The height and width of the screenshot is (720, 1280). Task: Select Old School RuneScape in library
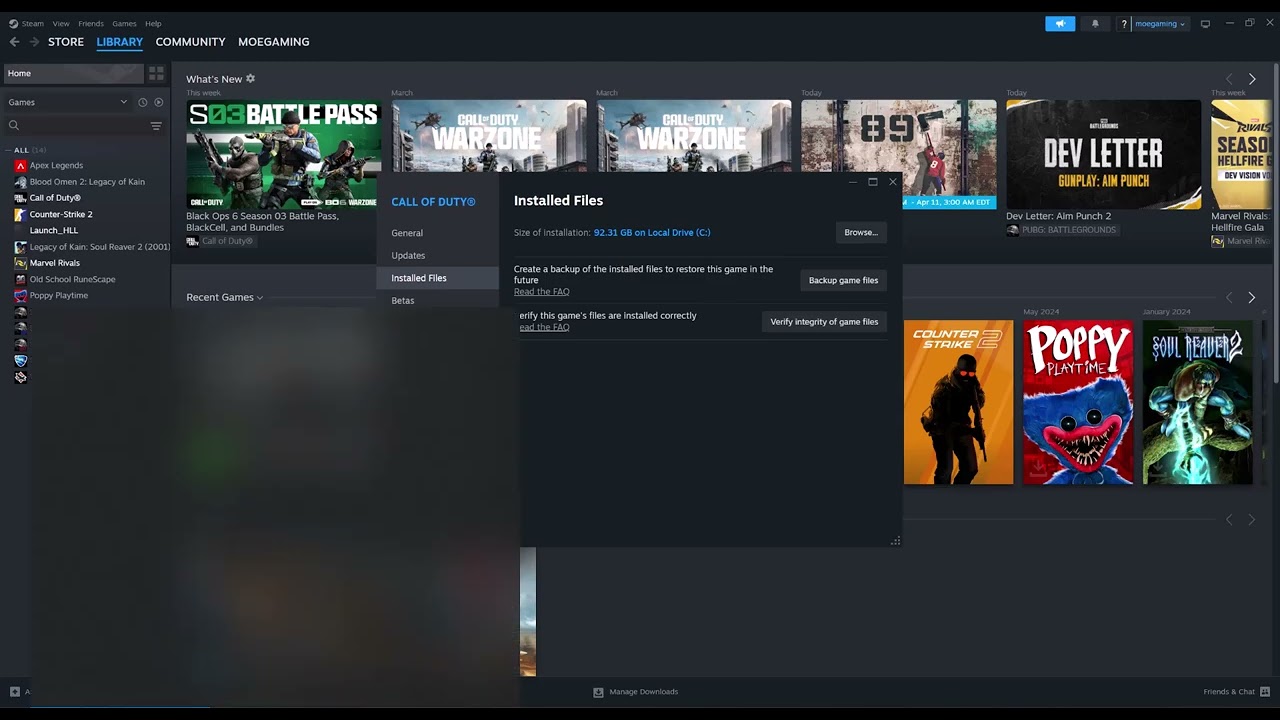[72, 279]
